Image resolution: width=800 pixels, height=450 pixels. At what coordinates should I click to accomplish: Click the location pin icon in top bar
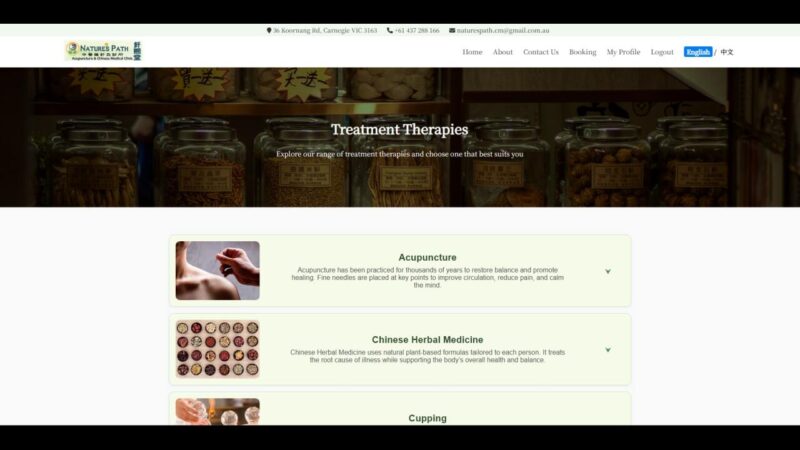[269, 30]
